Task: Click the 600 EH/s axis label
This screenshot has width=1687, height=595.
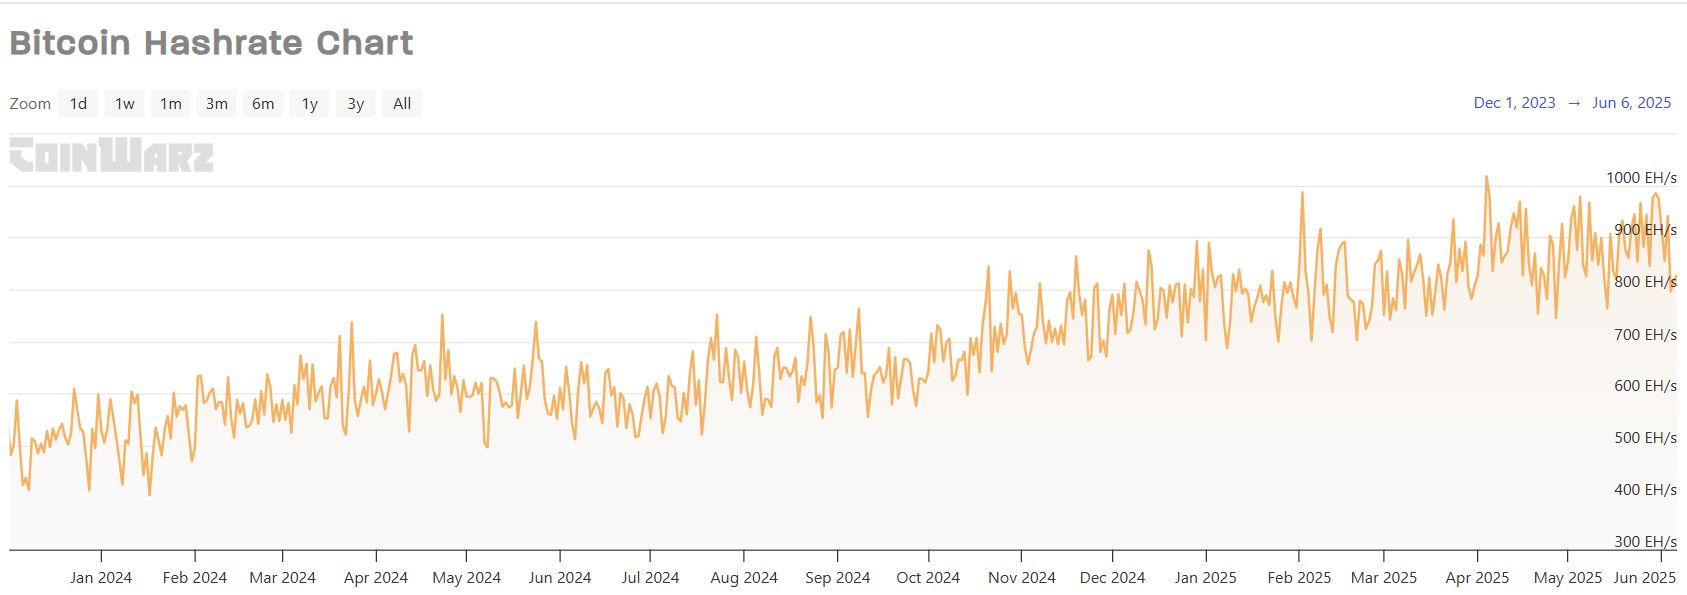Action: [x=1645, y=386]
